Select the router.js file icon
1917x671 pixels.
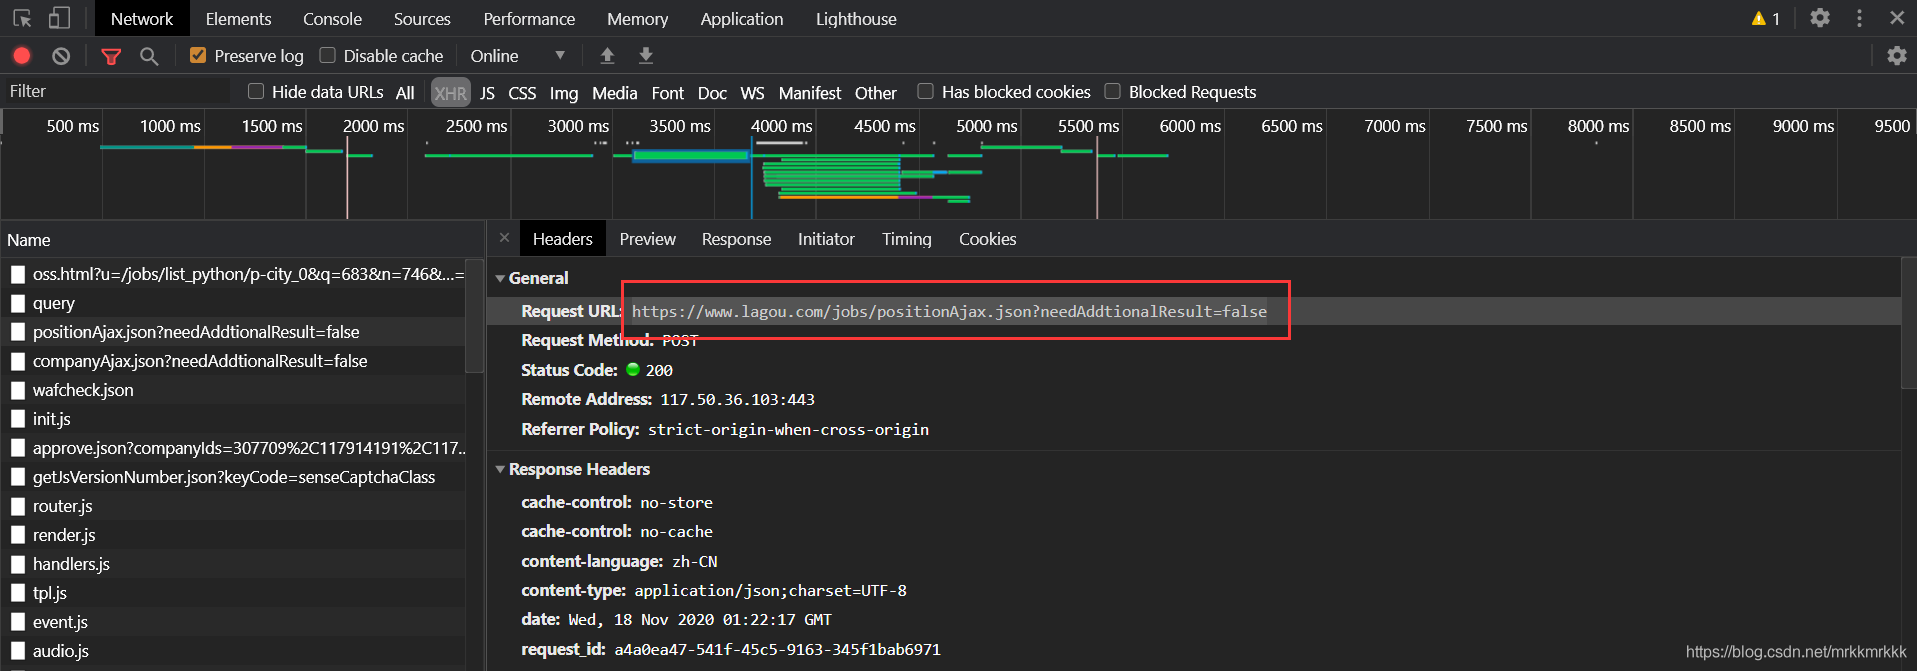coord(18,506)
